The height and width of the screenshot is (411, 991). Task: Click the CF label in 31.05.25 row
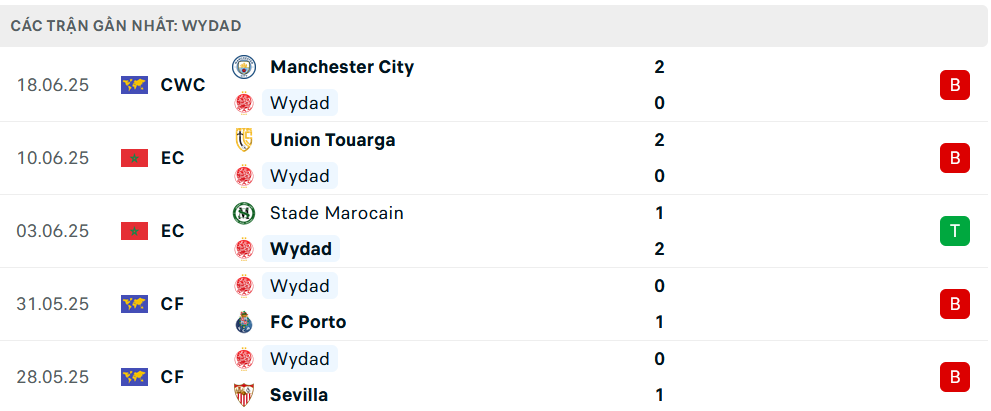pos(172,304)
